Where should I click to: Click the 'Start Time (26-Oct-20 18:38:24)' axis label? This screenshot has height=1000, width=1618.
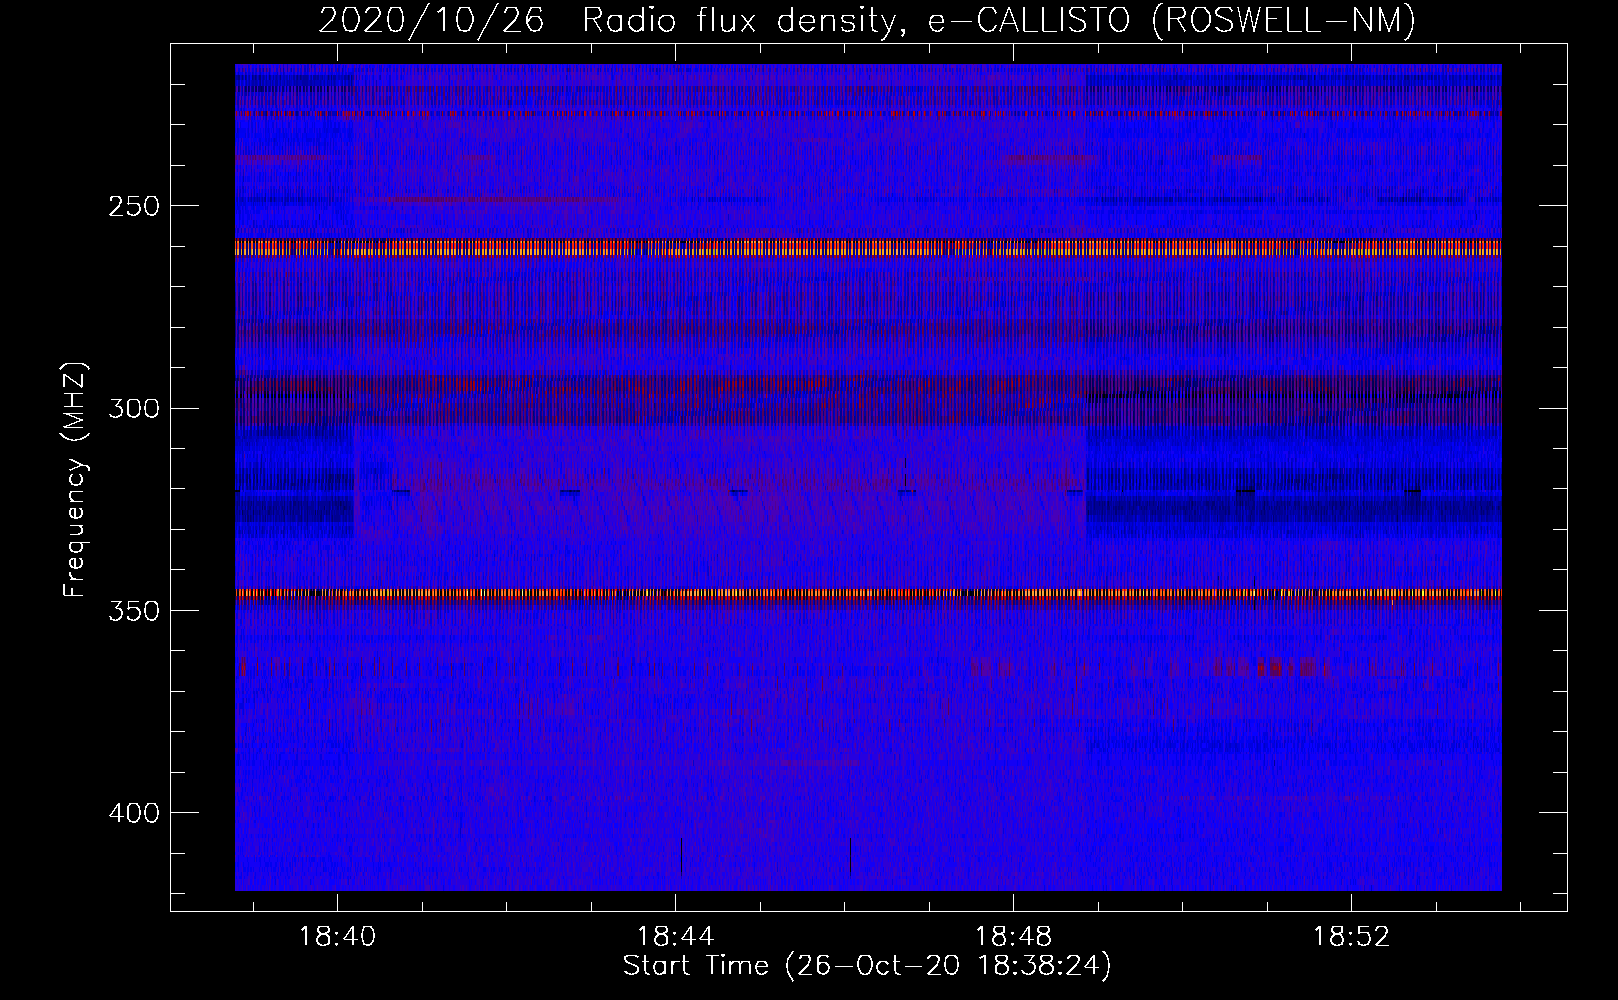867,966
